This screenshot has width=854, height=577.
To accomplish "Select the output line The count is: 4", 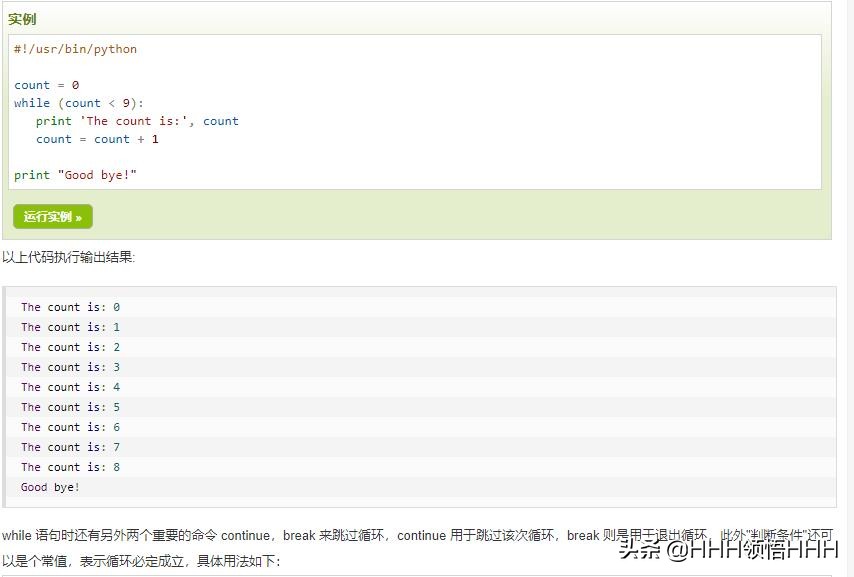I will click(x=70, y=387).
